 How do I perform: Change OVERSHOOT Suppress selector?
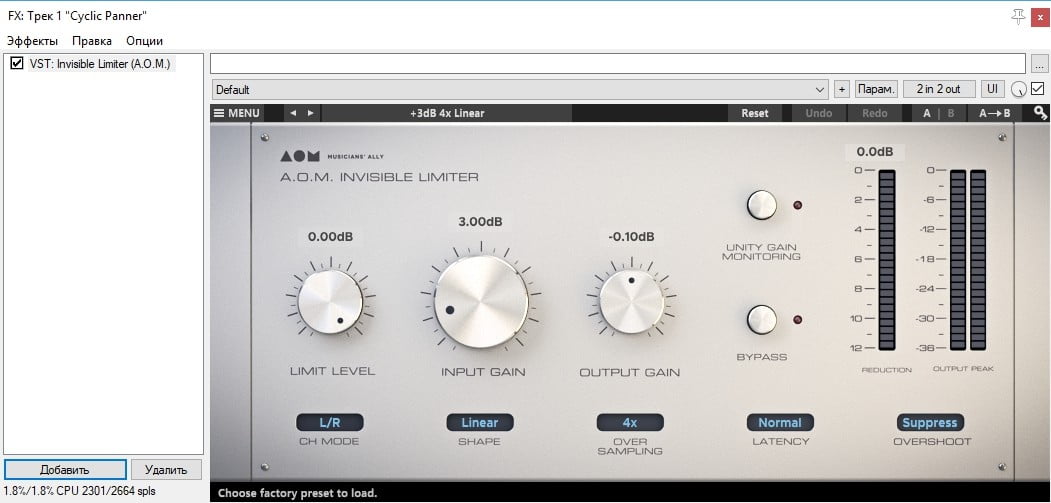point(930,423)
